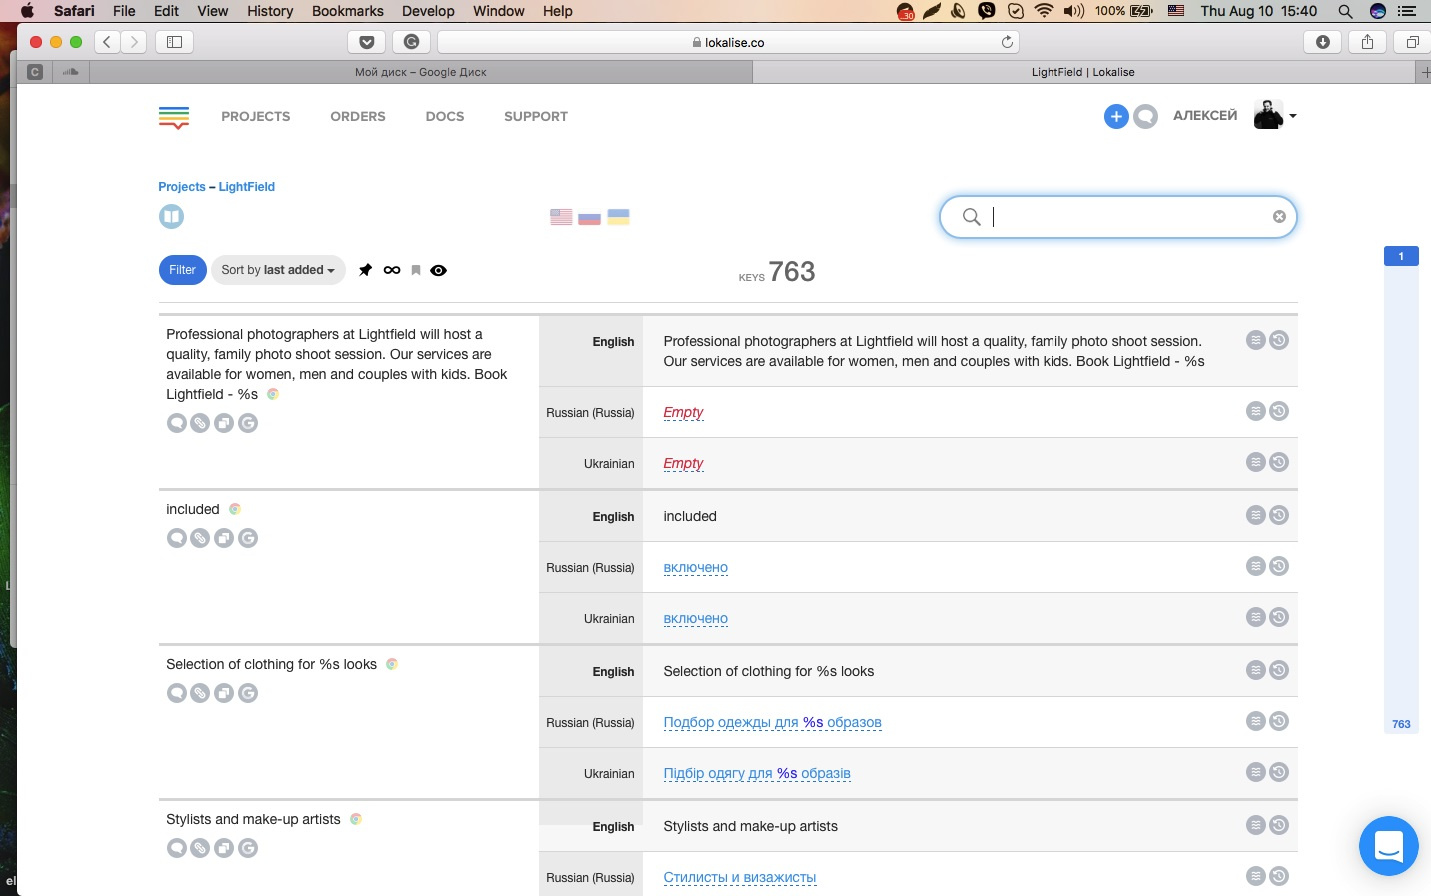Click Google icon under 'Selection of clothing' key
The height and width of the screenshot is (896, 1431).
pos(248,693)
